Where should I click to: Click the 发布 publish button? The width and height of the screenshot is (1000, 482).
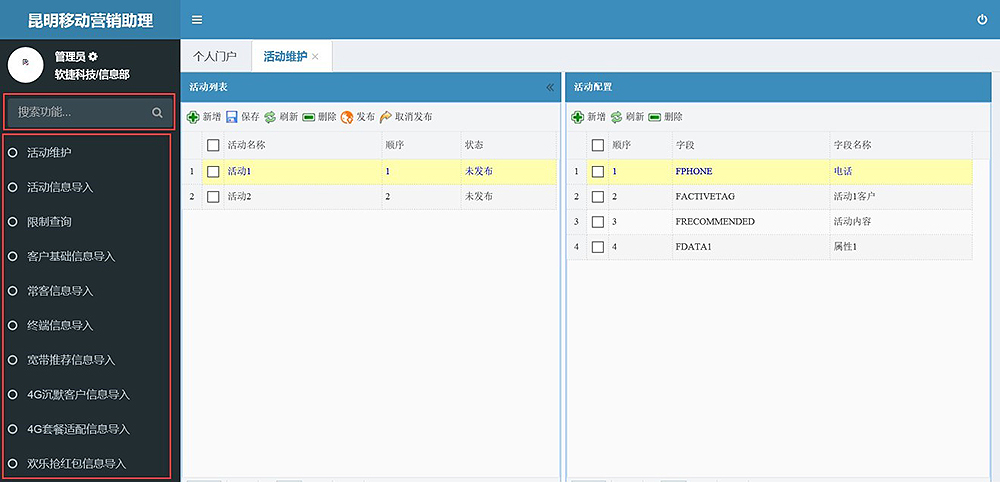(358, 117)
